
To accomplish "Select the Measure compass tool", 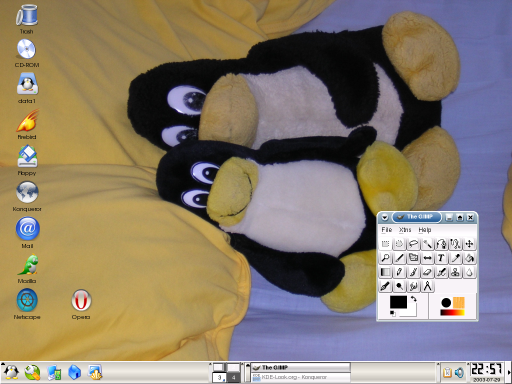I will (x=427, y=286).
